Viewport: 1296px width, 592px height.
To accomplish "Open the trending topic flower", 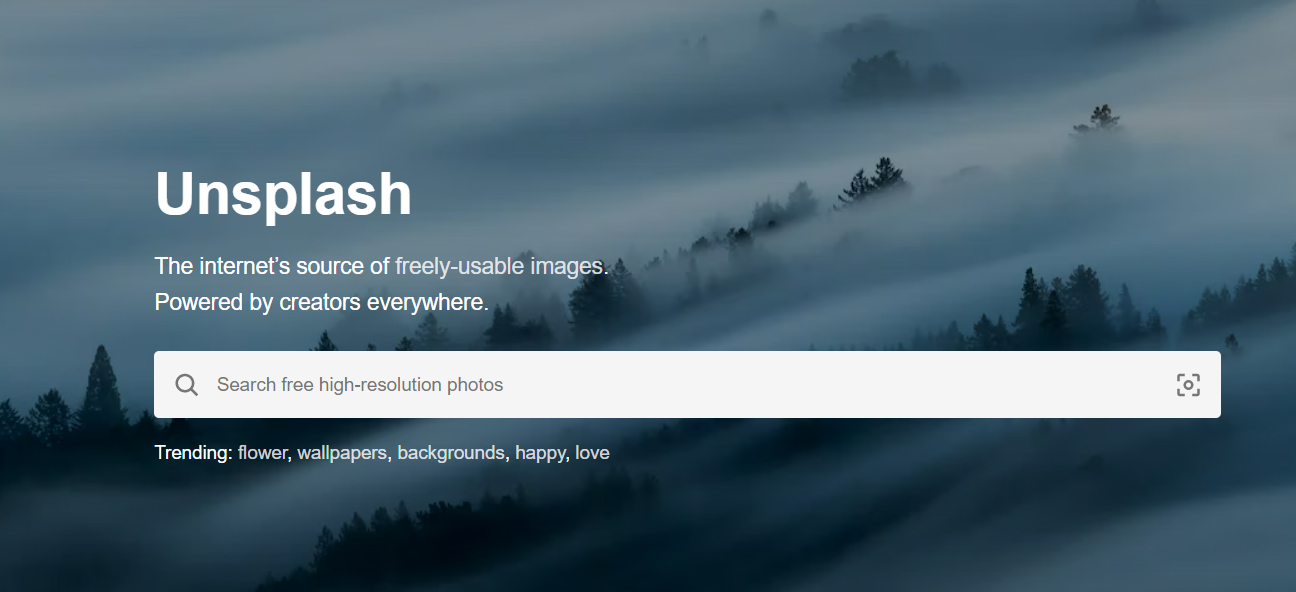I will coord(263,453).
